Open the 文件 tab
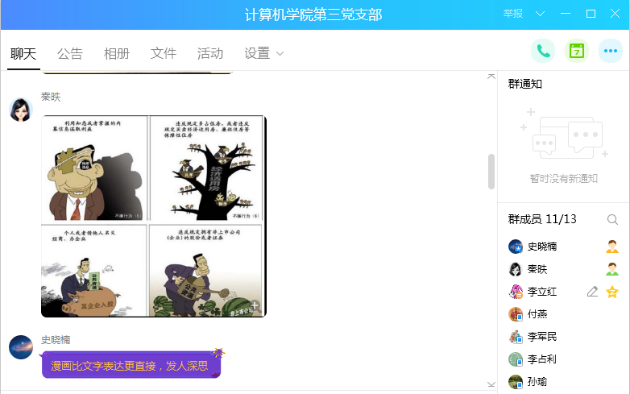Image resolution: width=630 pixels, height=394 pixels. pyautogui.click(x=163, y=53)
